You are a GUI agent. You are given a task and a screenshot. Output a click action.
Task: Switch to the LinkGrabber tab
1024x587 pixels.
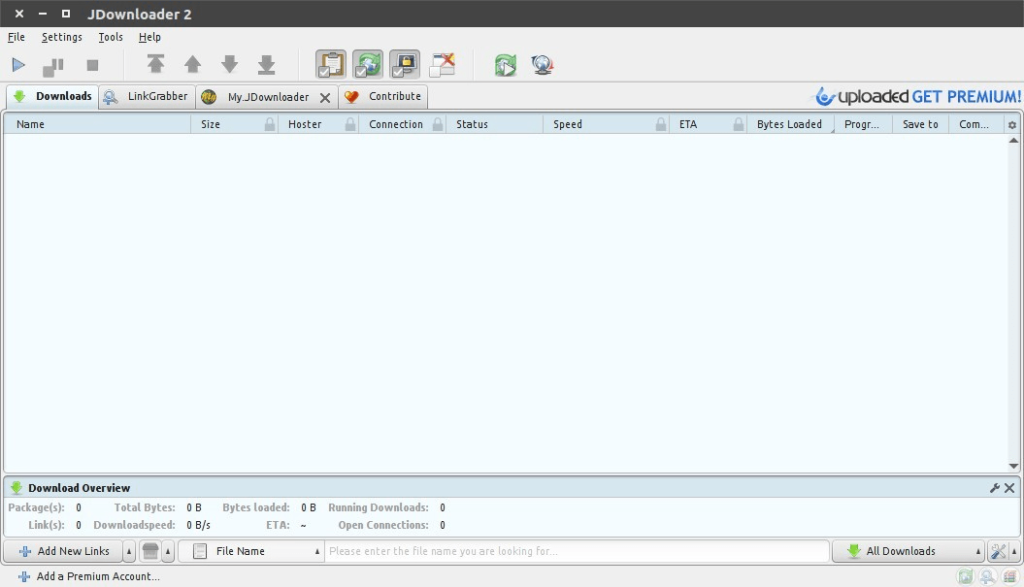coord(147,97)
